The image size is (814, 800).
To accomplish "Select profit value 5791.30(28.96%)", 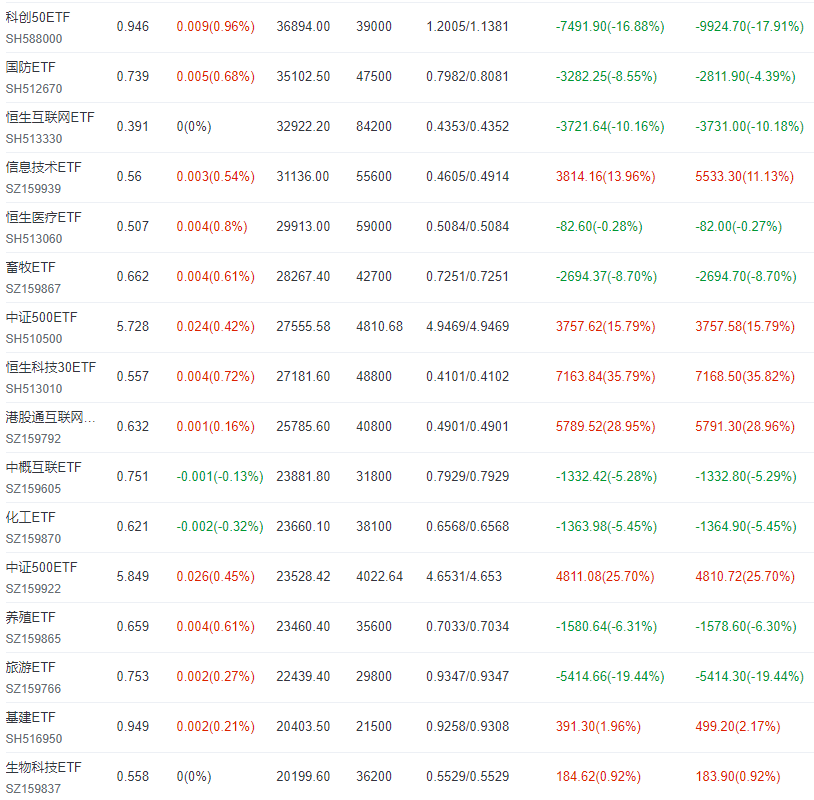I will point(744,426).
